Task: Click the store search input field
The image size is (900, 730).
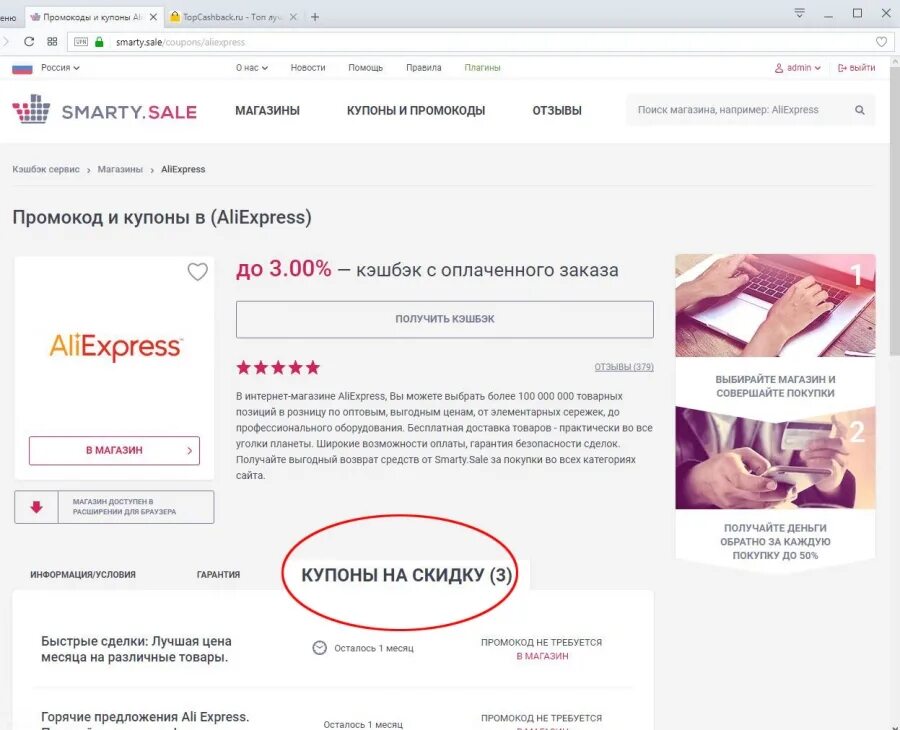Action: coord(740,110)
